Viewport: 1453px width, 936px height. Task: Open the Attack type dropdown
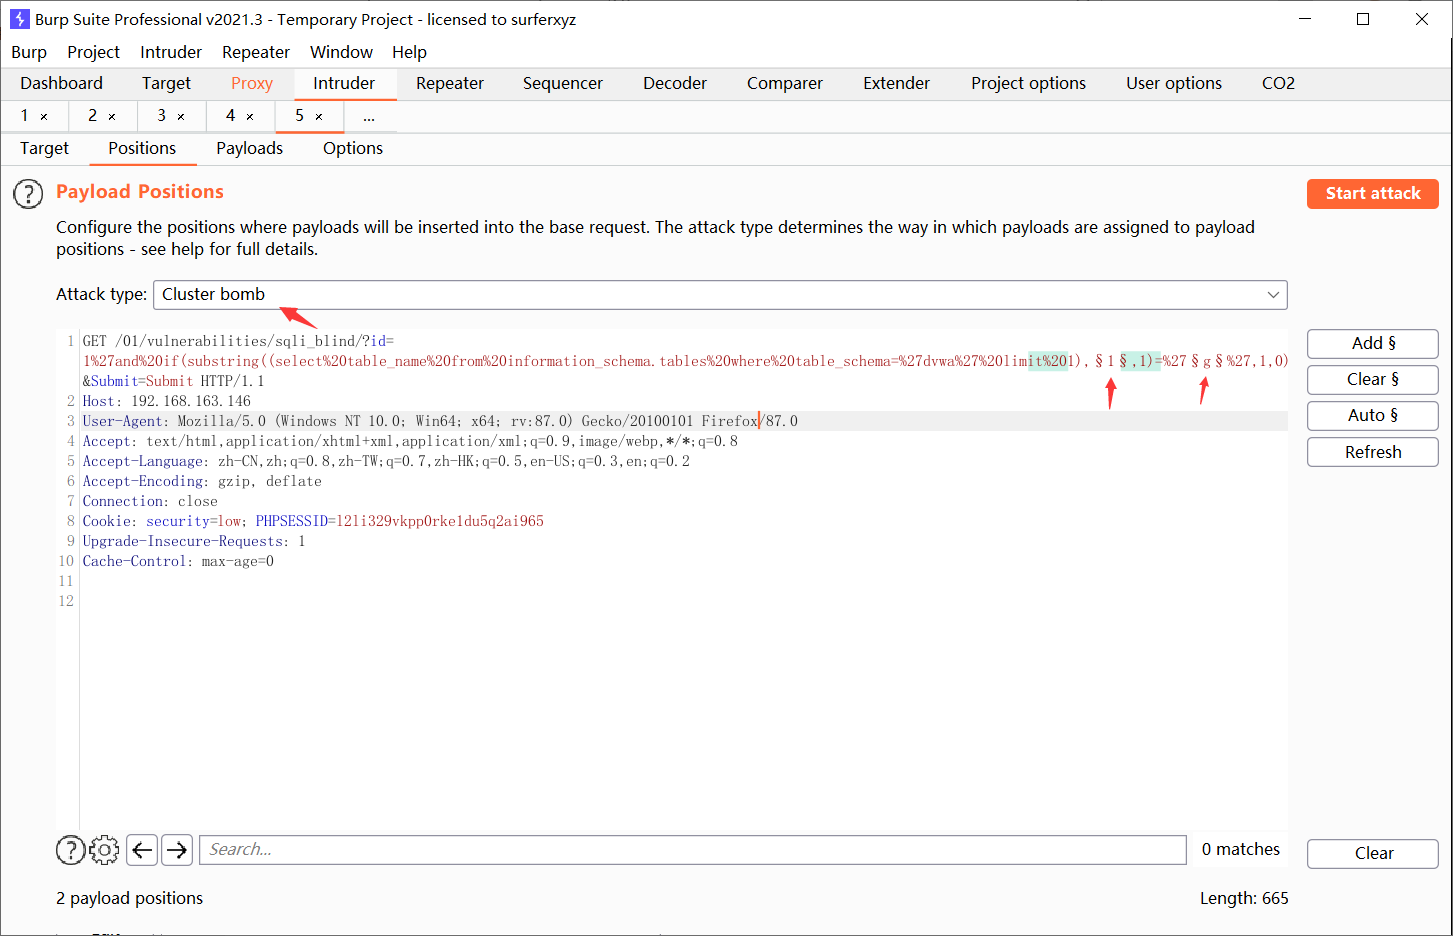coord(720,295)
